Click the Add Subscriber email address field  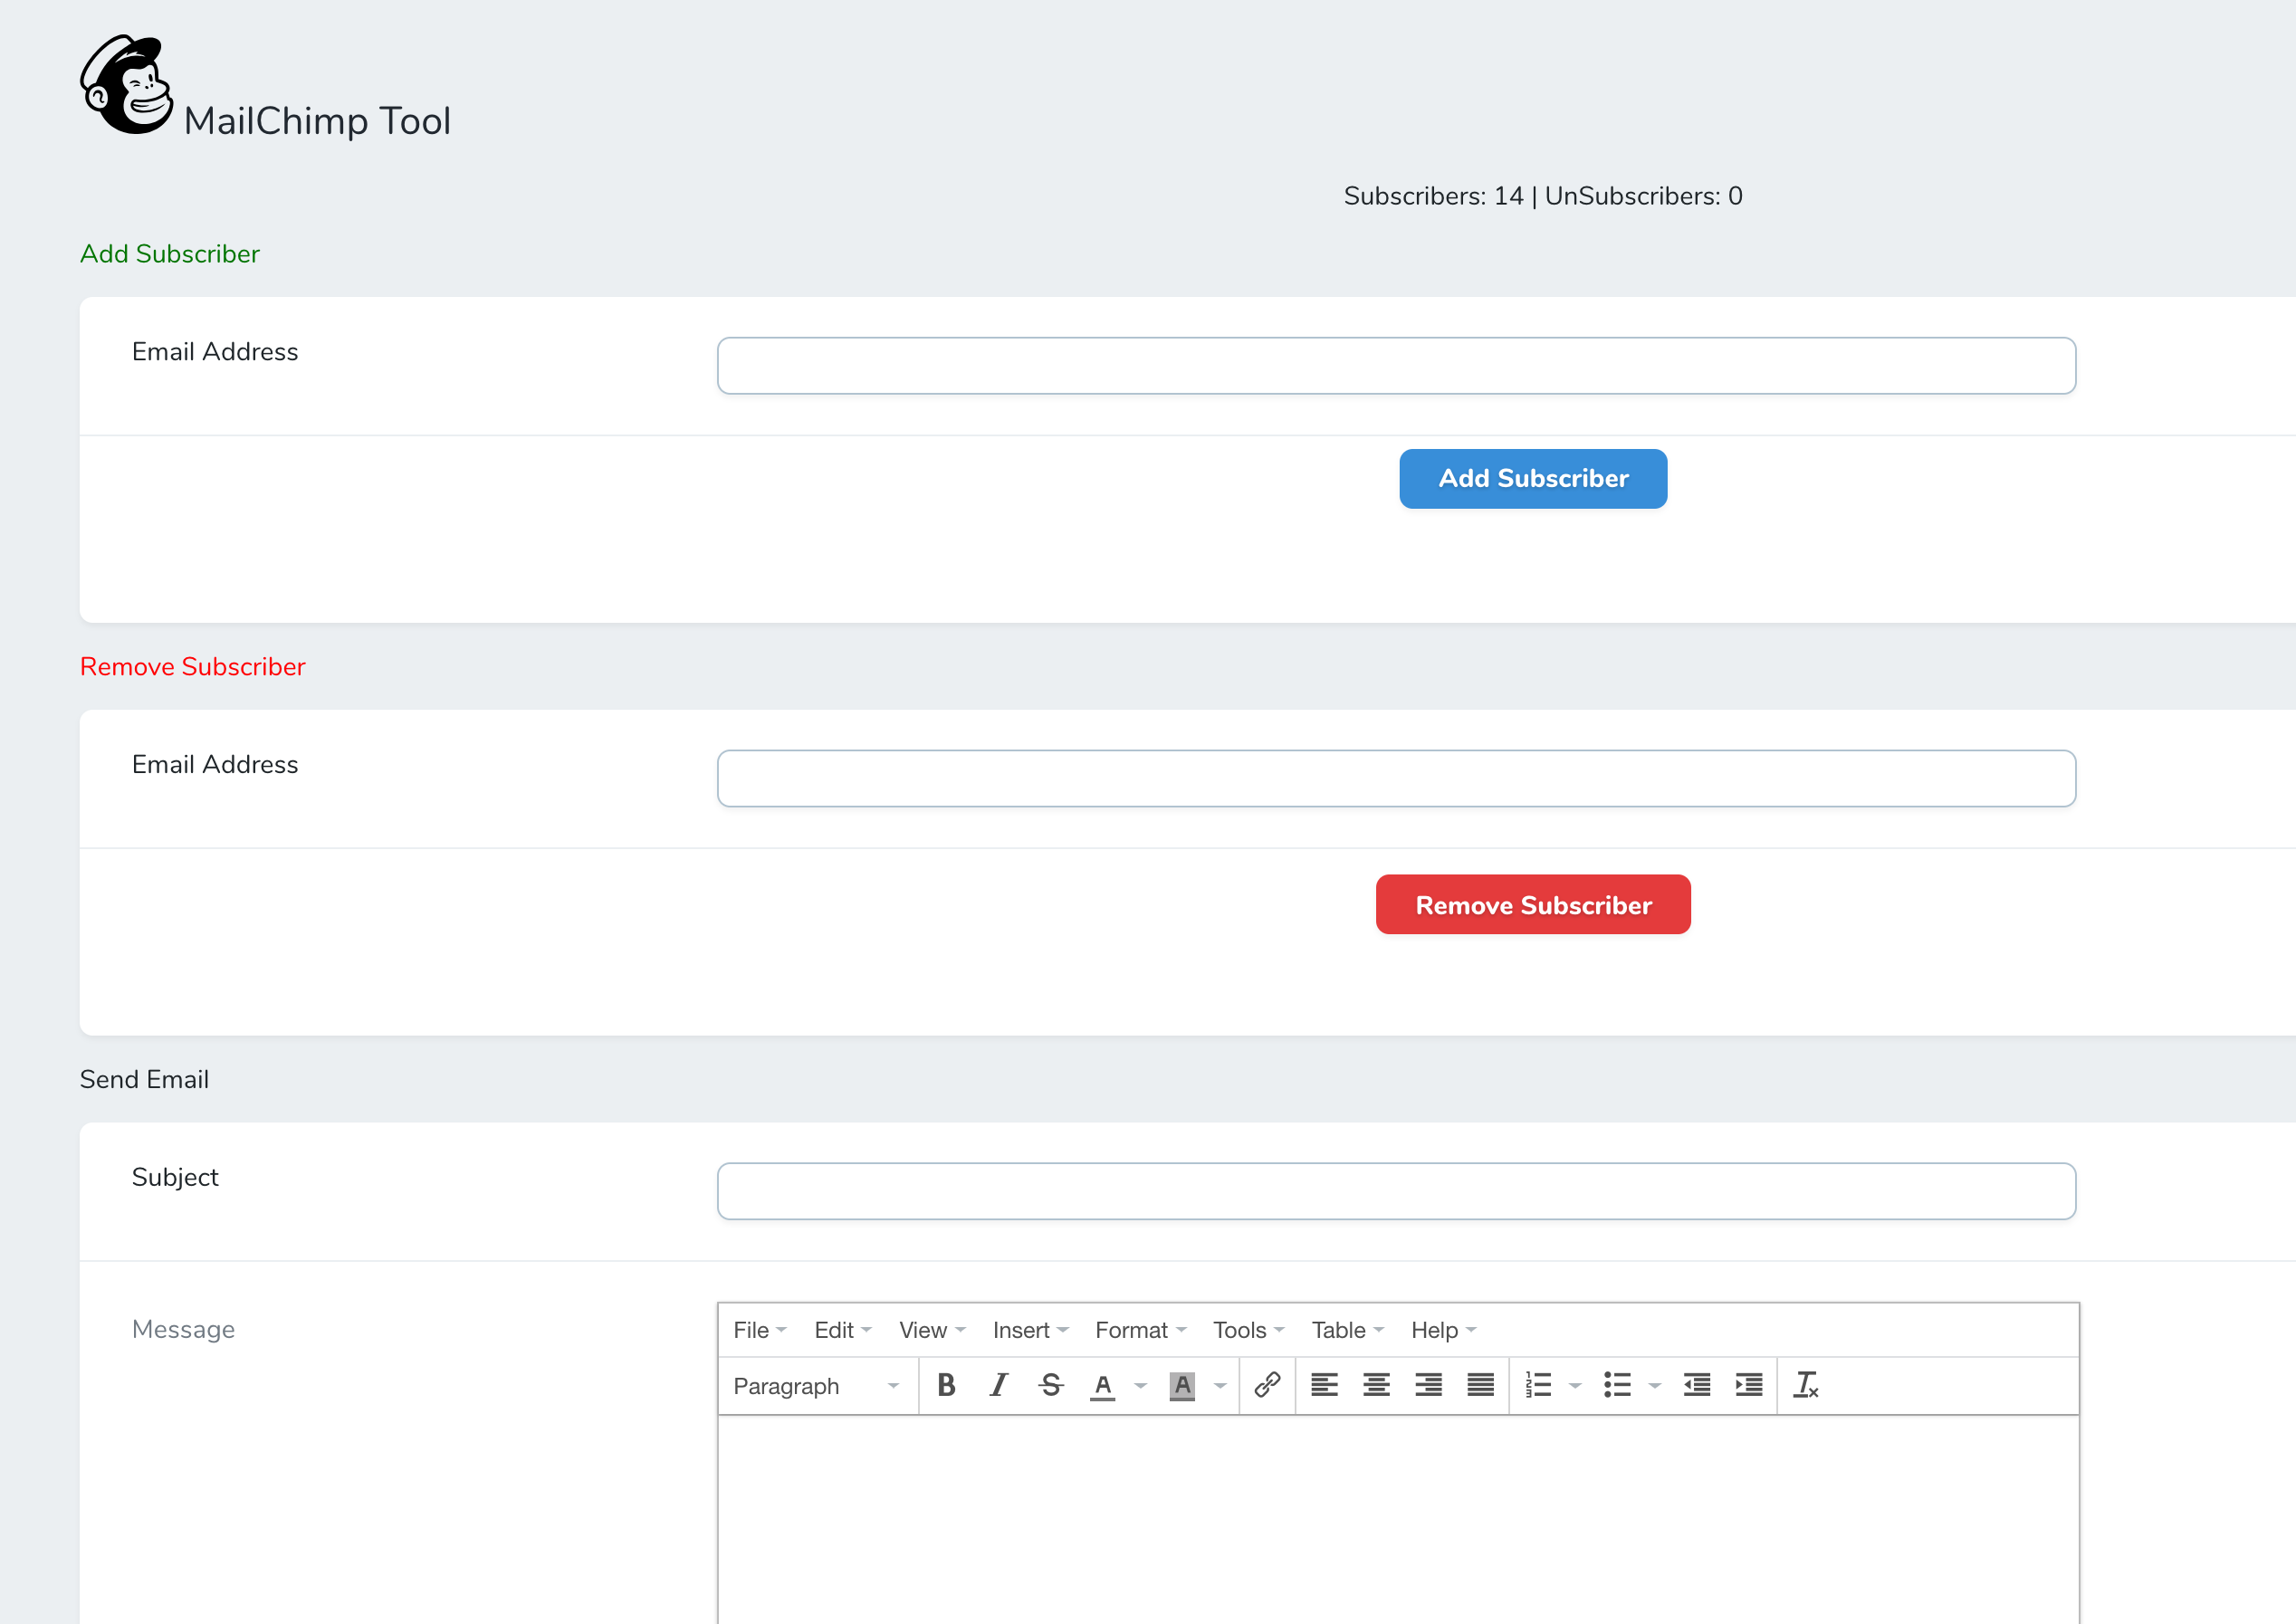[x=1396, y=366]
